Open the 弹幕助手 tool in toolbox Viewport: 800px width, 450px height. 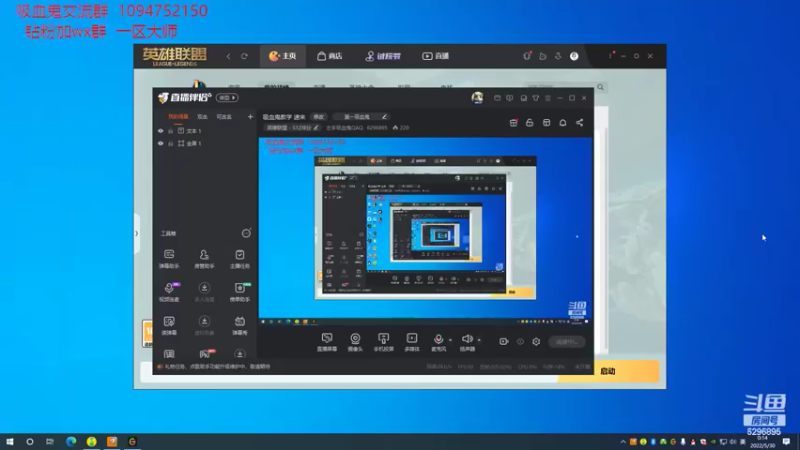169,259
